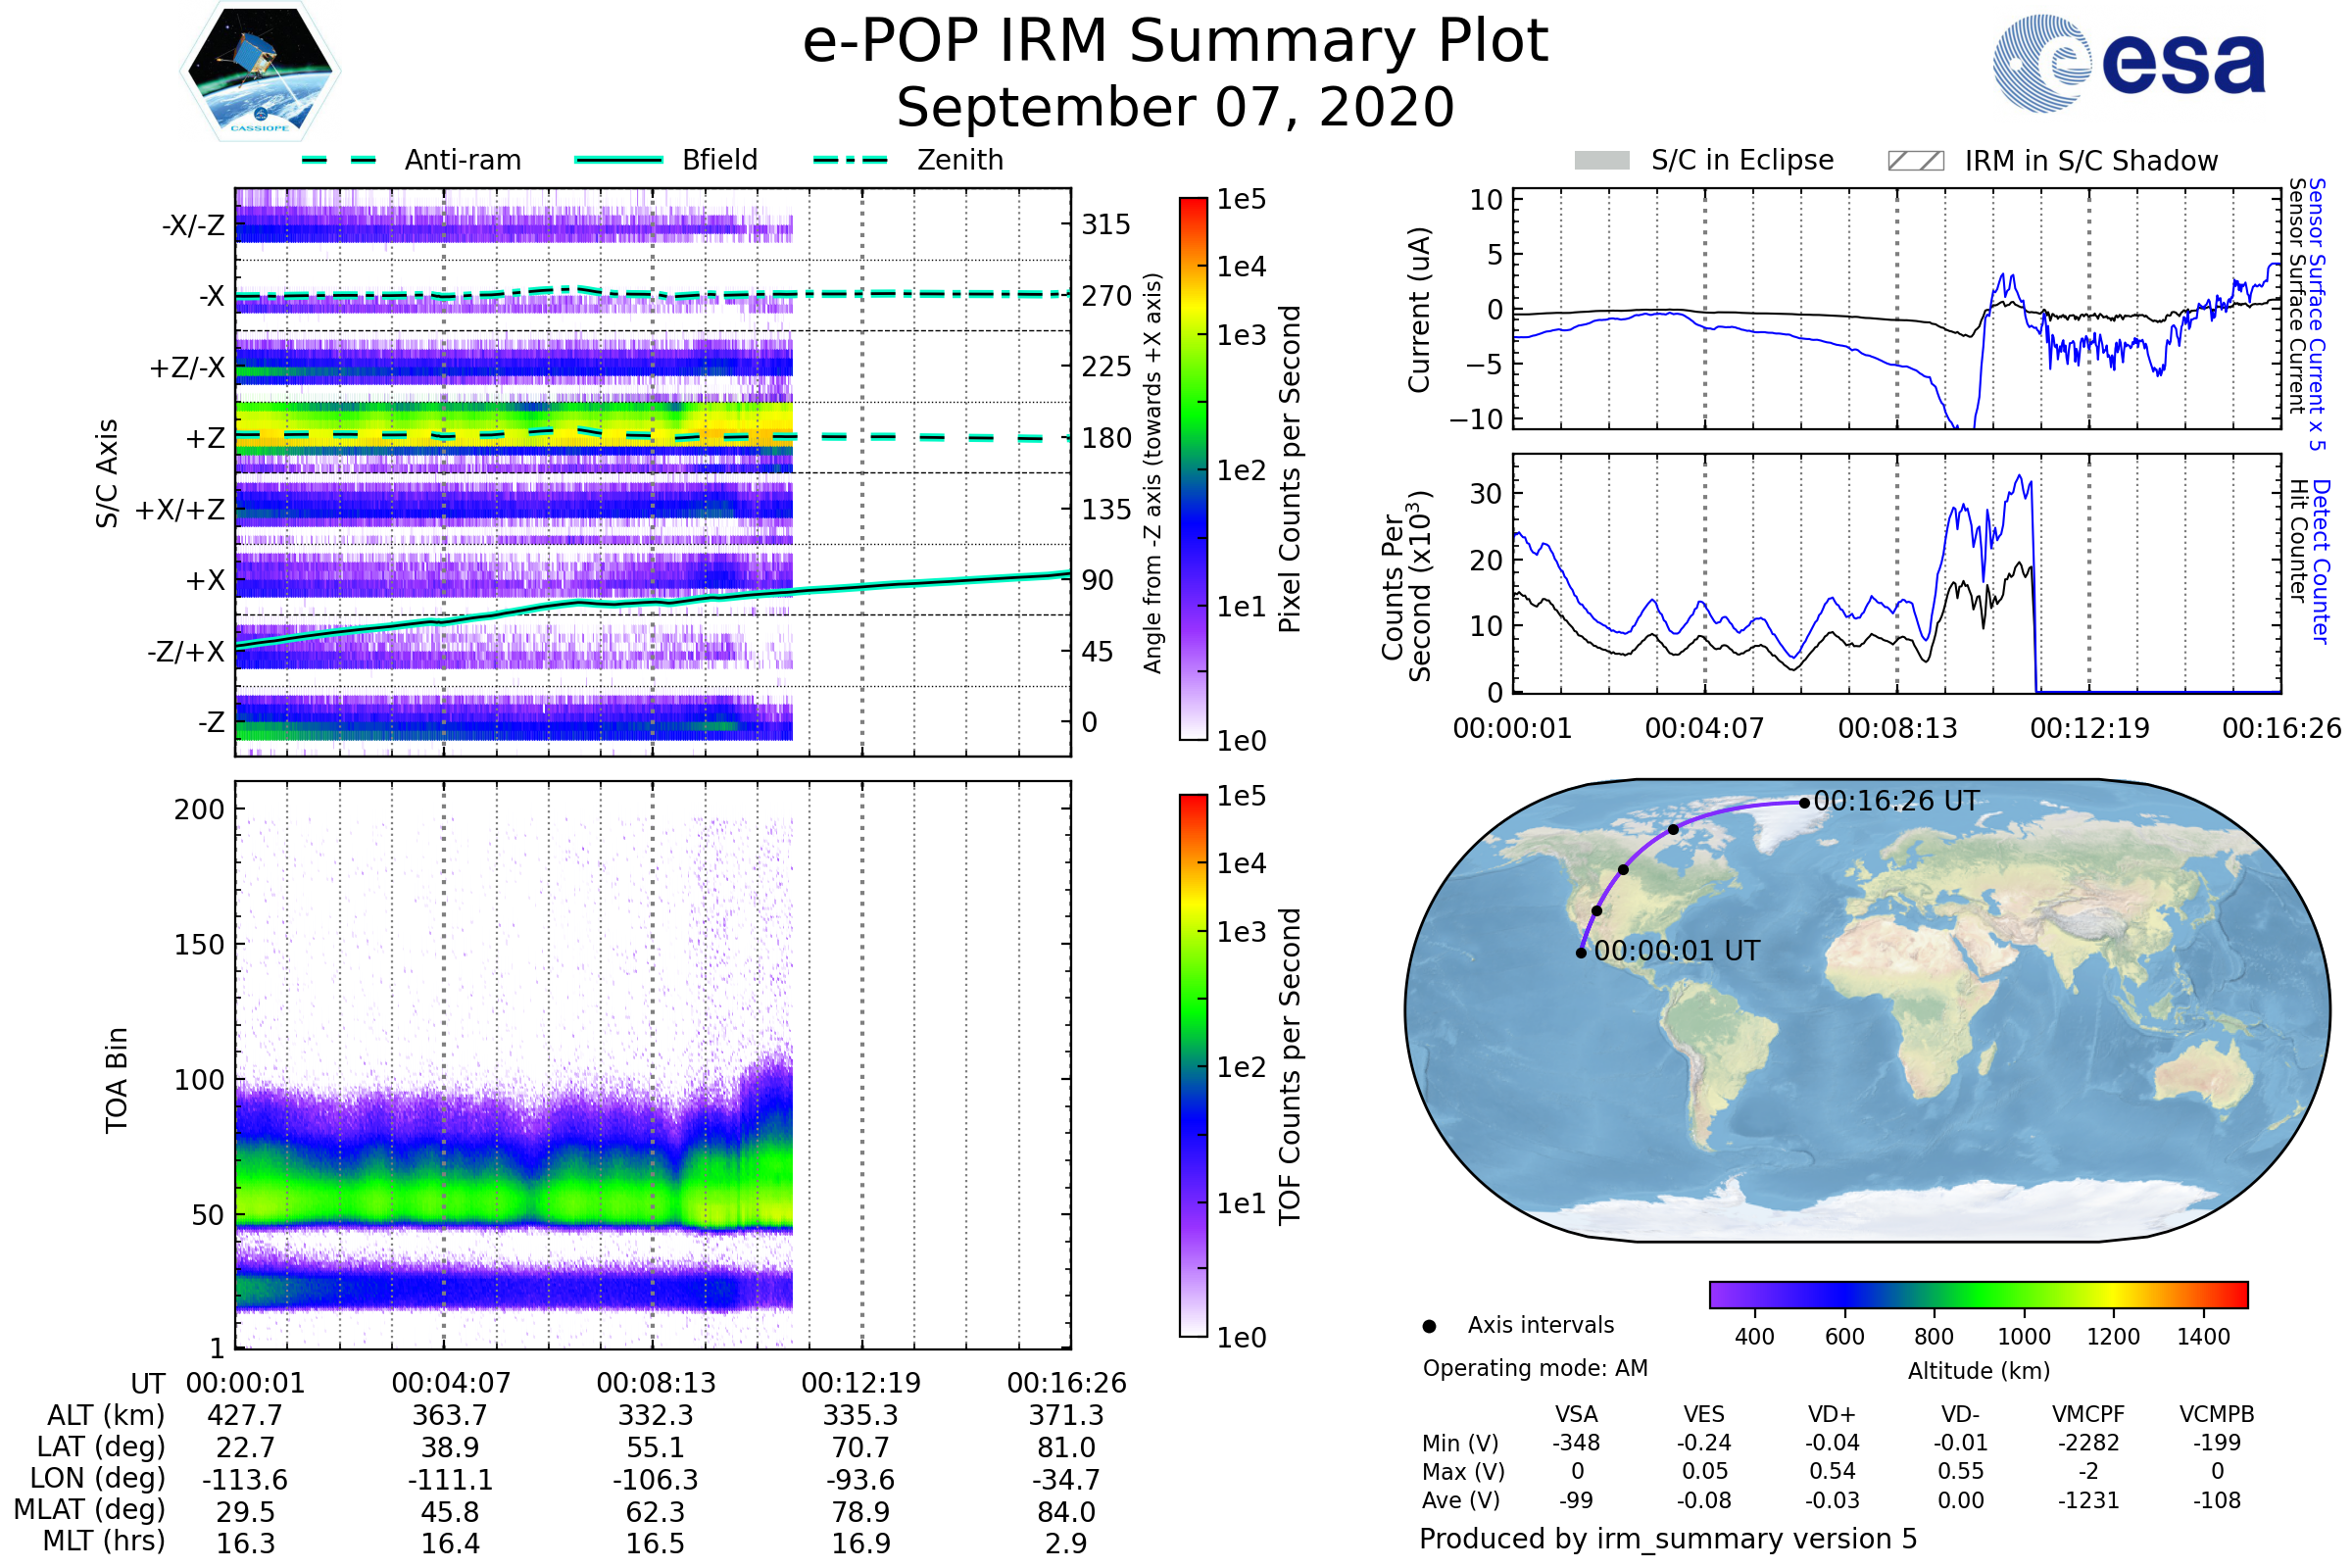Click the Axis intervals black dot legend
Screen dimensions: 2352x1568
(x=1429, y=1326)
